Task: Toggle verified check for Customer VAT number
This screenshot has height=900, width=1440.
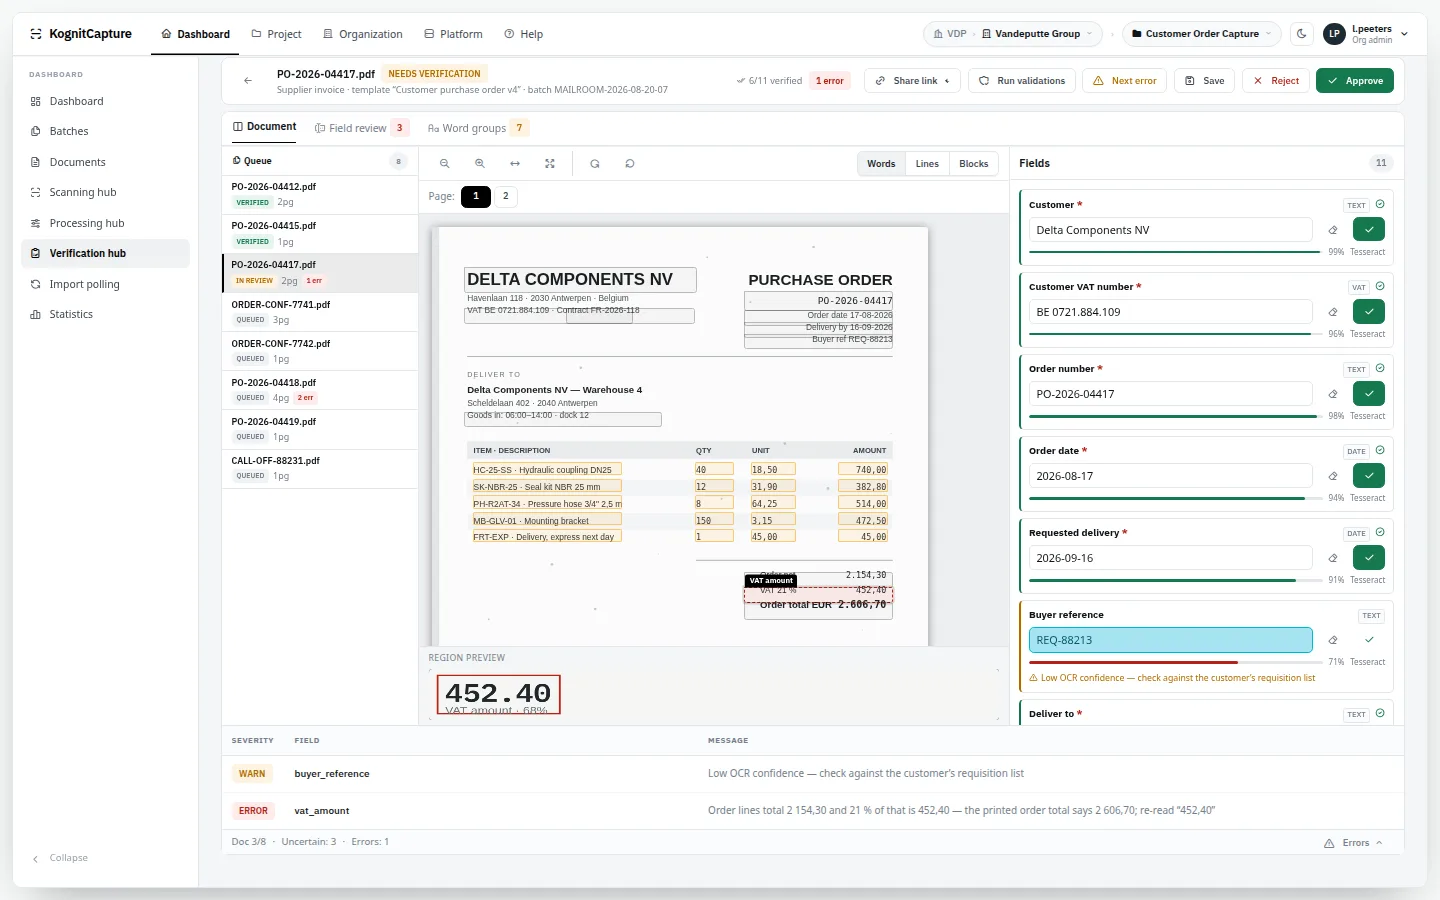Action: pos(1369,312)
